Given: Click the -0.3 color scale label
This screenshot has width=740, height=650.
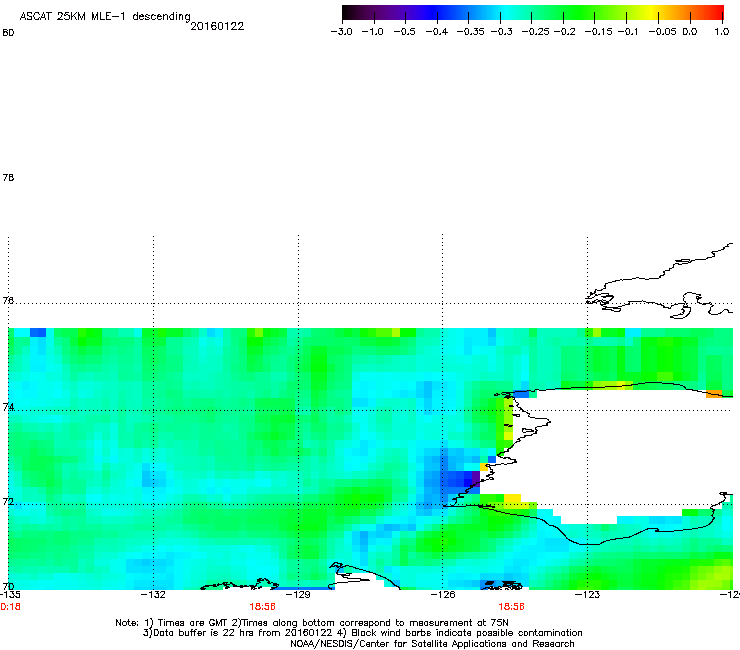Looking at the screenshot, I should tap(502, 32).
